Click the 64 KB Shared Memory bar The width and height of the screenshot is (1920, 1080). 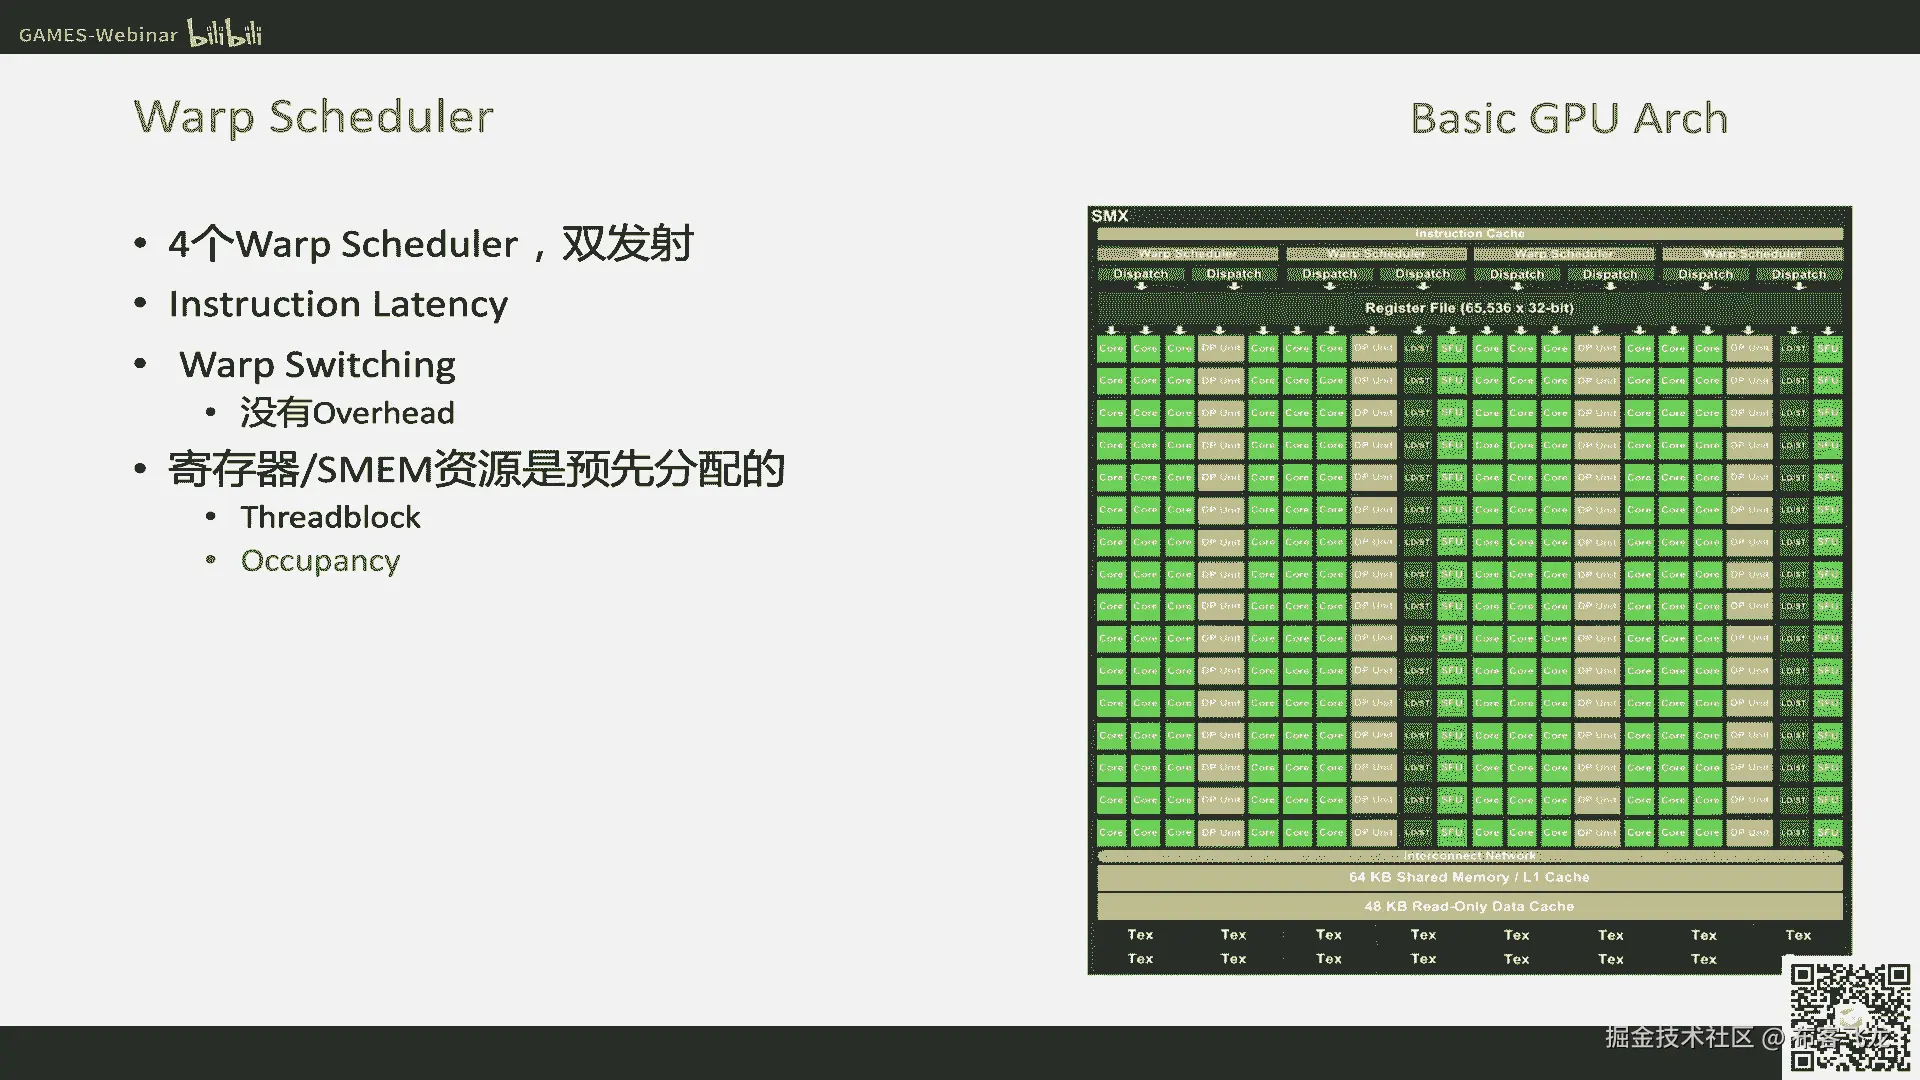[1469, 877]
